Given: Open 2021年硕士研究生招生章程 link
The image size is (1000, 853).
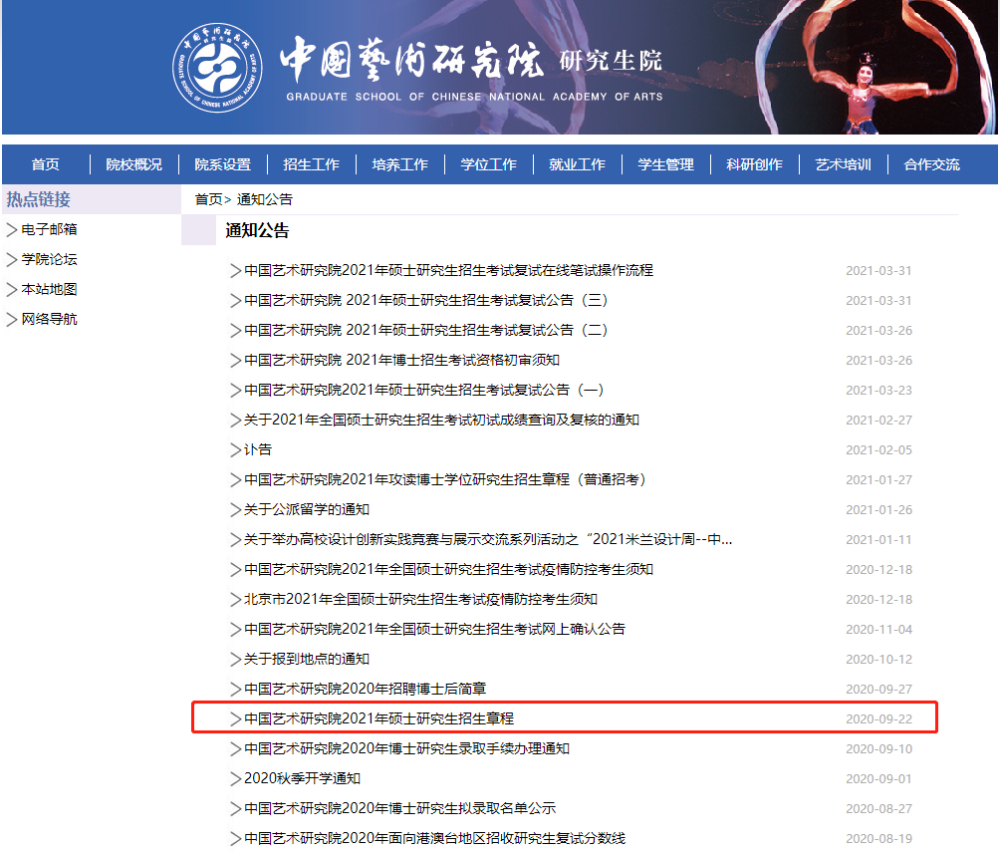Looking at the screenshot, I should [x=379, y=718].
